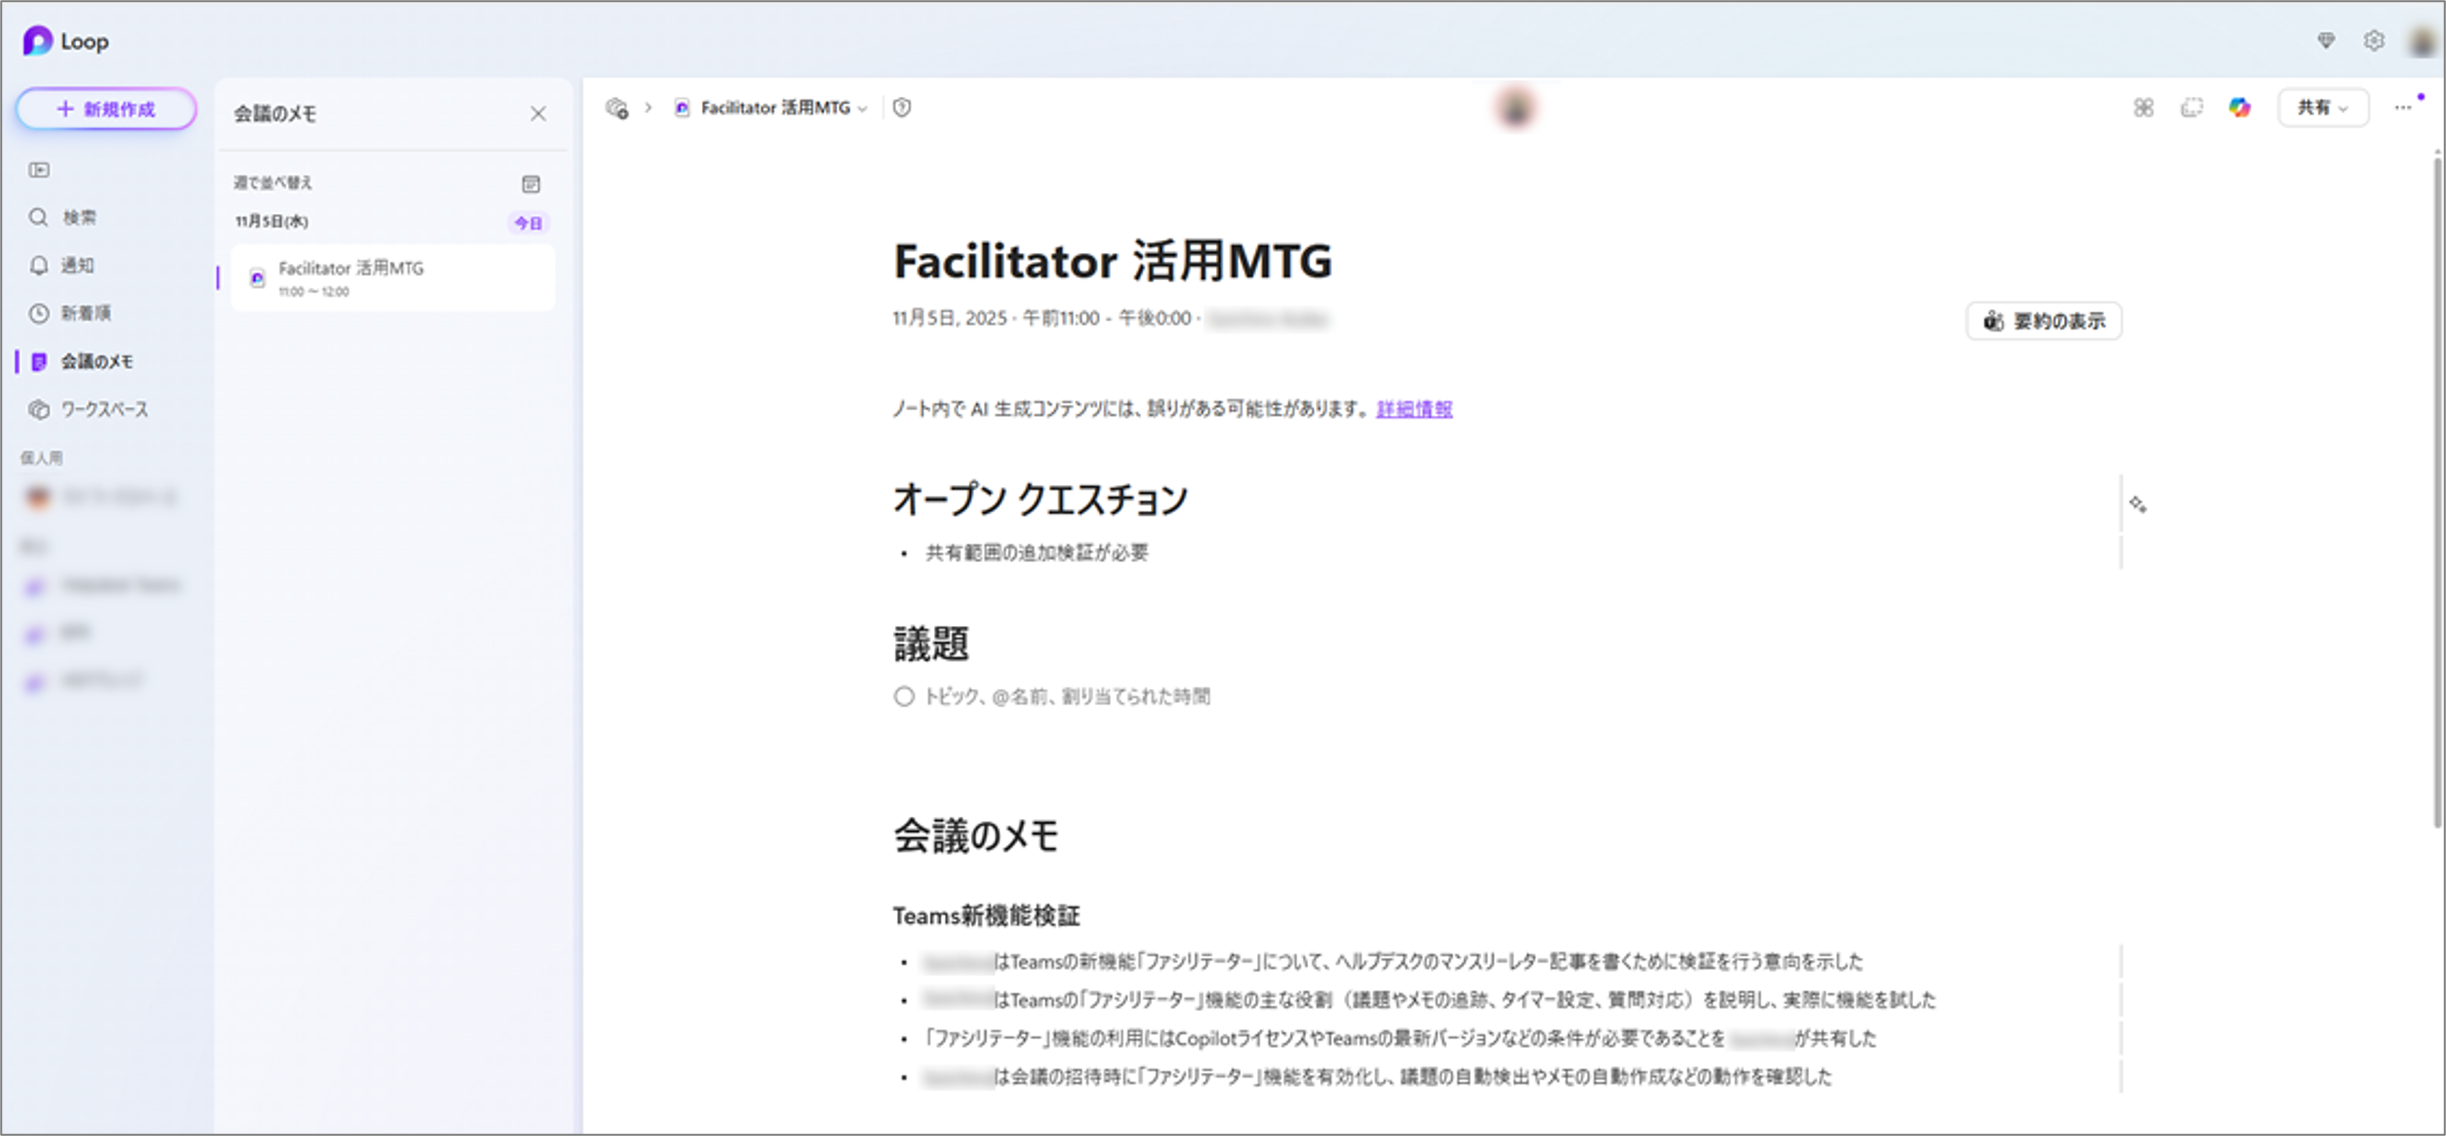The width and height of the screenshot is (2446, 1136).
Task: Click the shield sensitivity icon near title
Action: [x=902, y=108]
